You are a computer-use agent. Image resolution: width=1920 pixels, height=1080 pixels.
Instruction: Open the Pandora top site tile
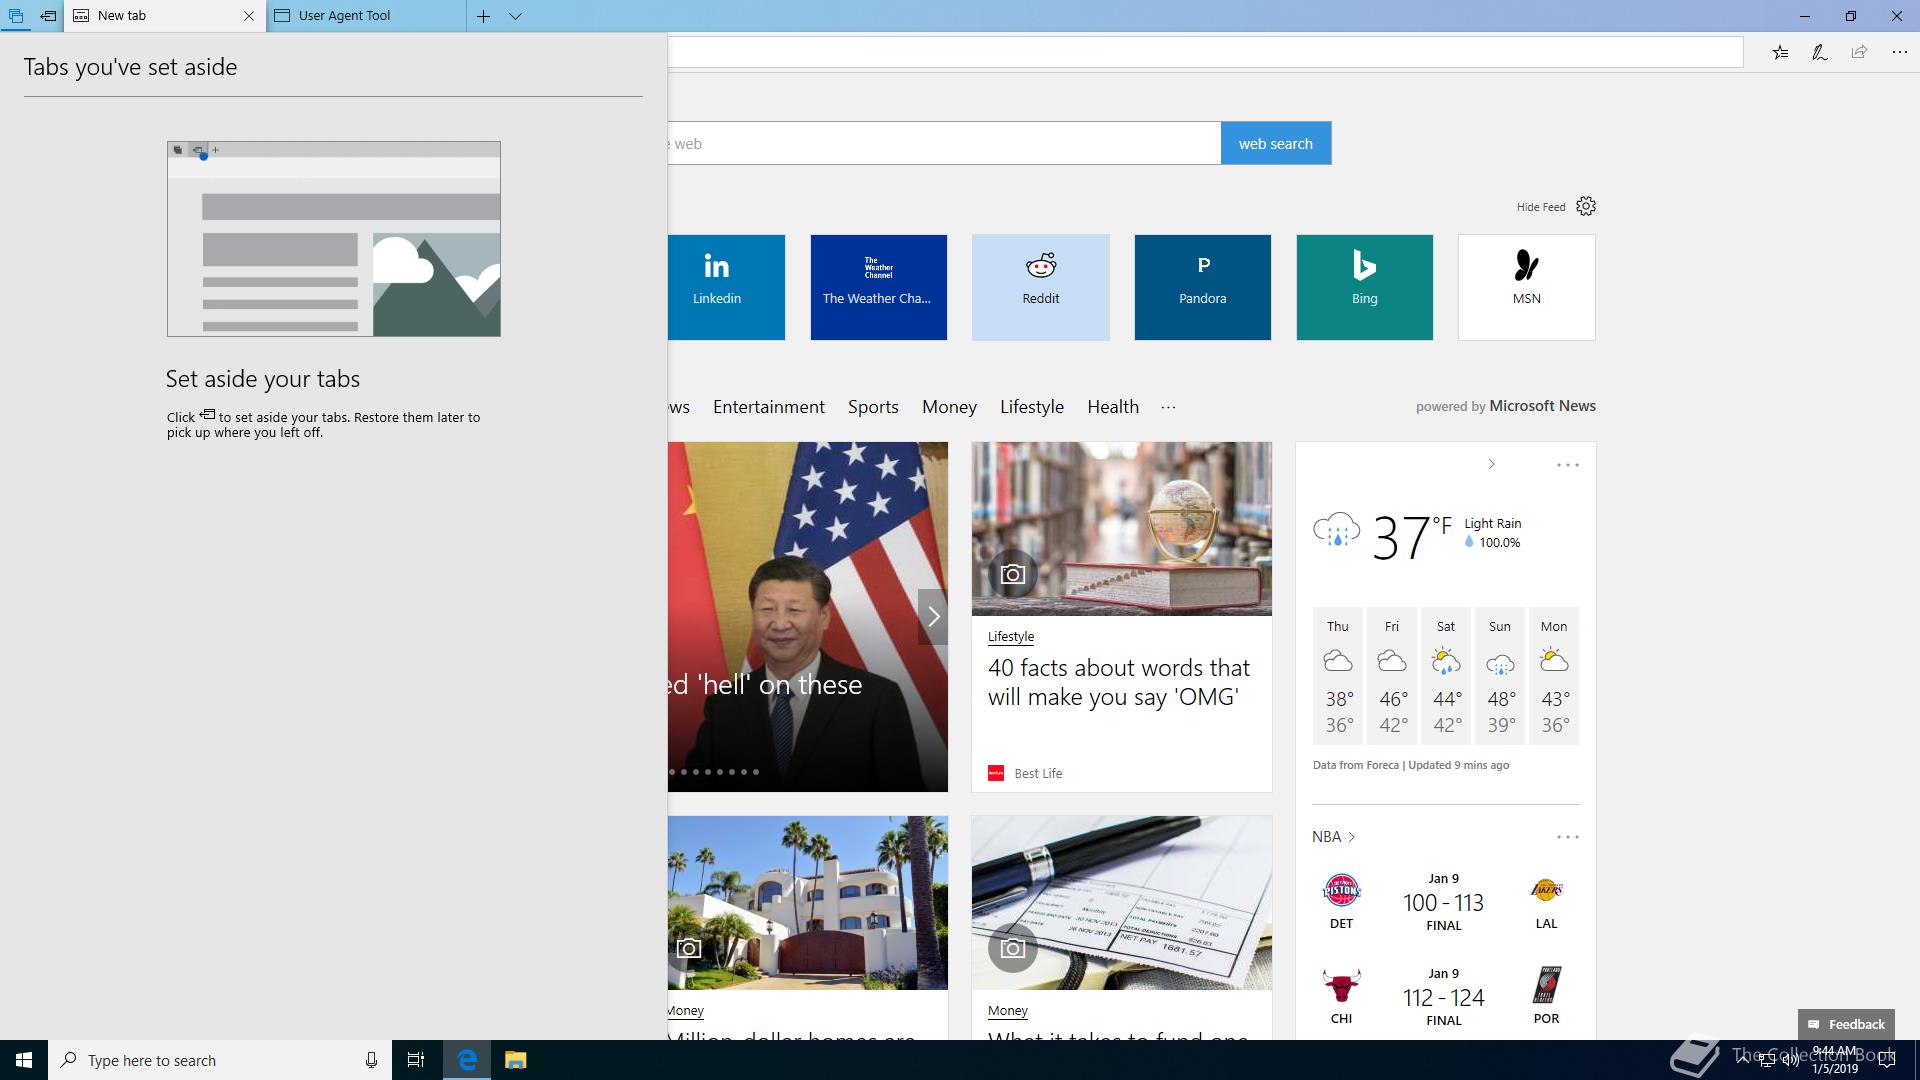click(x=1202, y=287)
